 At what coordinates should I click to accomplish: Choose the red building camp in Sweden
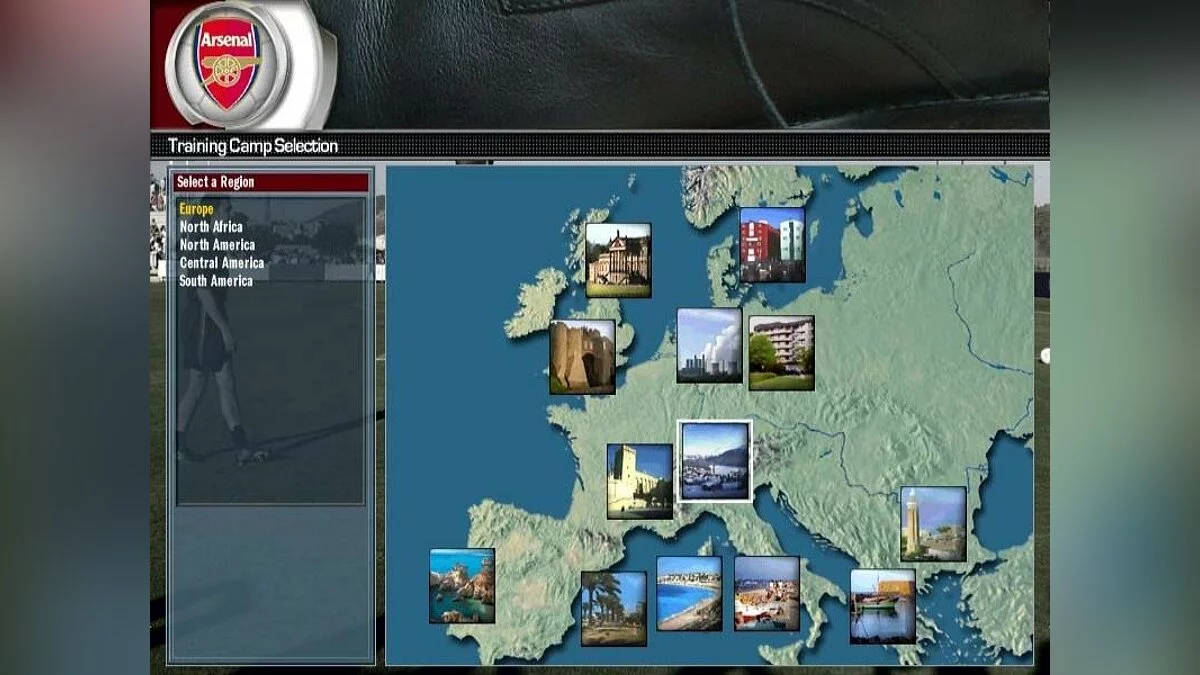[772, 245]
